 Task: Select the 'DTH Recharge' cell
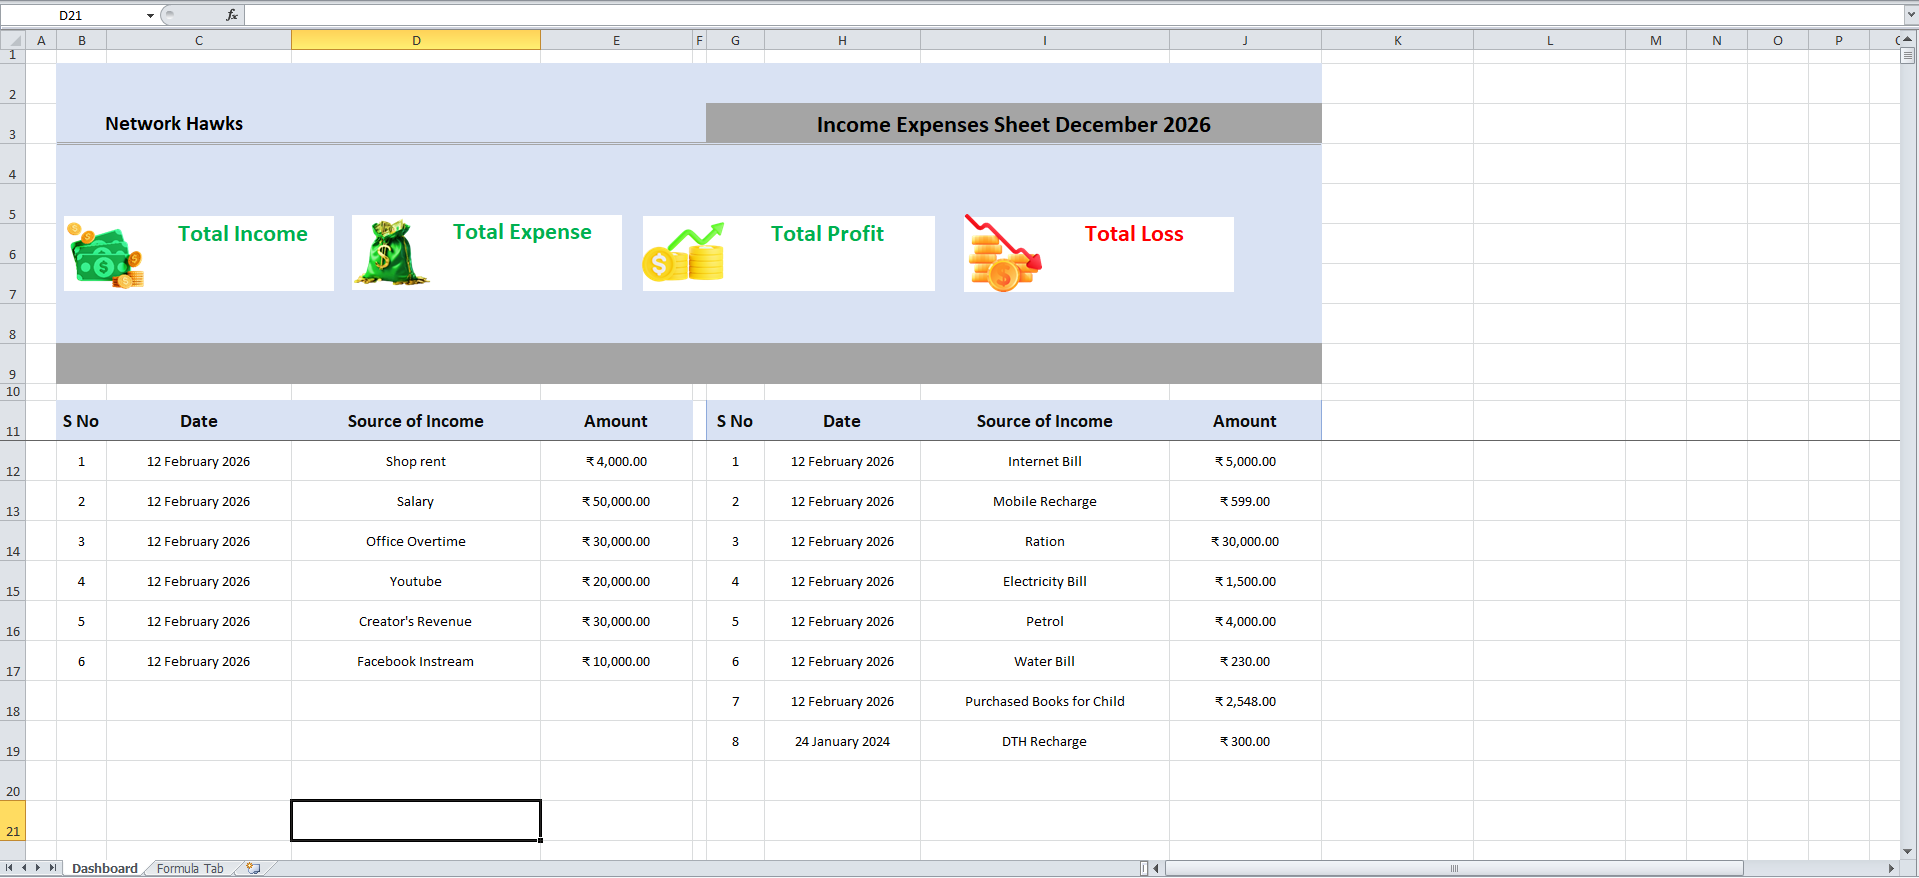coord(1045,741)
